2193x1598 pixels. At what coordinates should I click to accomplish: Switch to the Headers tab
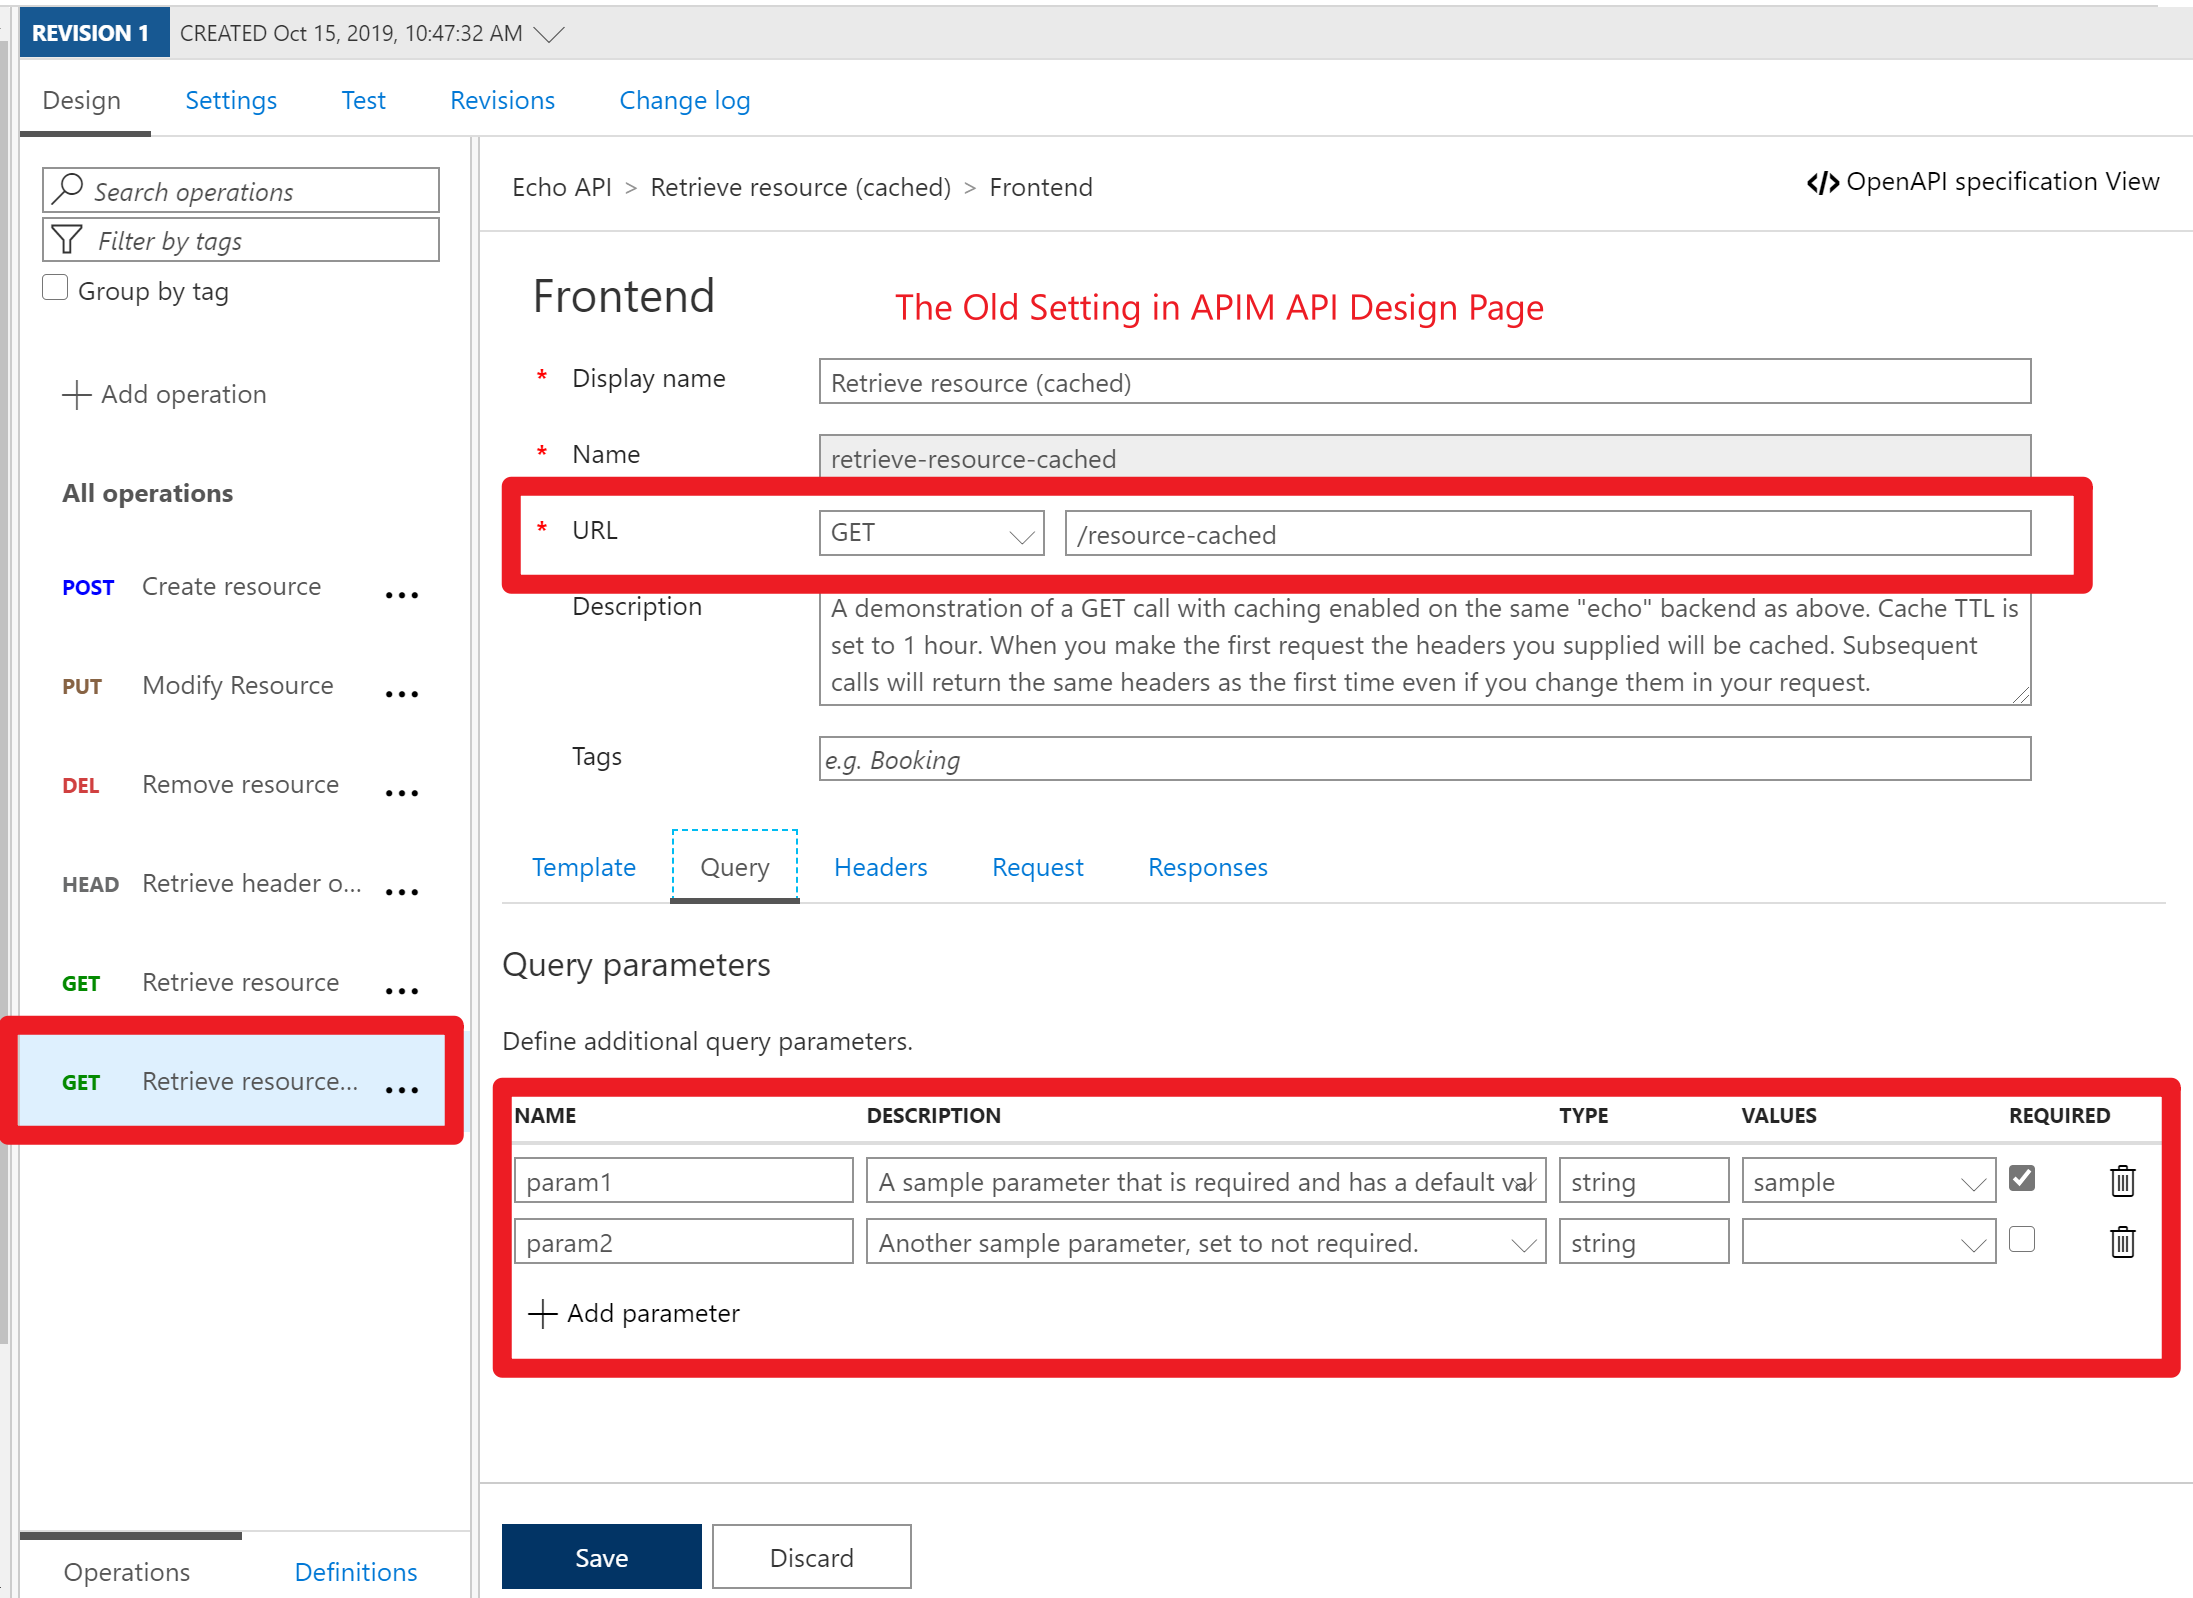click(x=880, y=867)
